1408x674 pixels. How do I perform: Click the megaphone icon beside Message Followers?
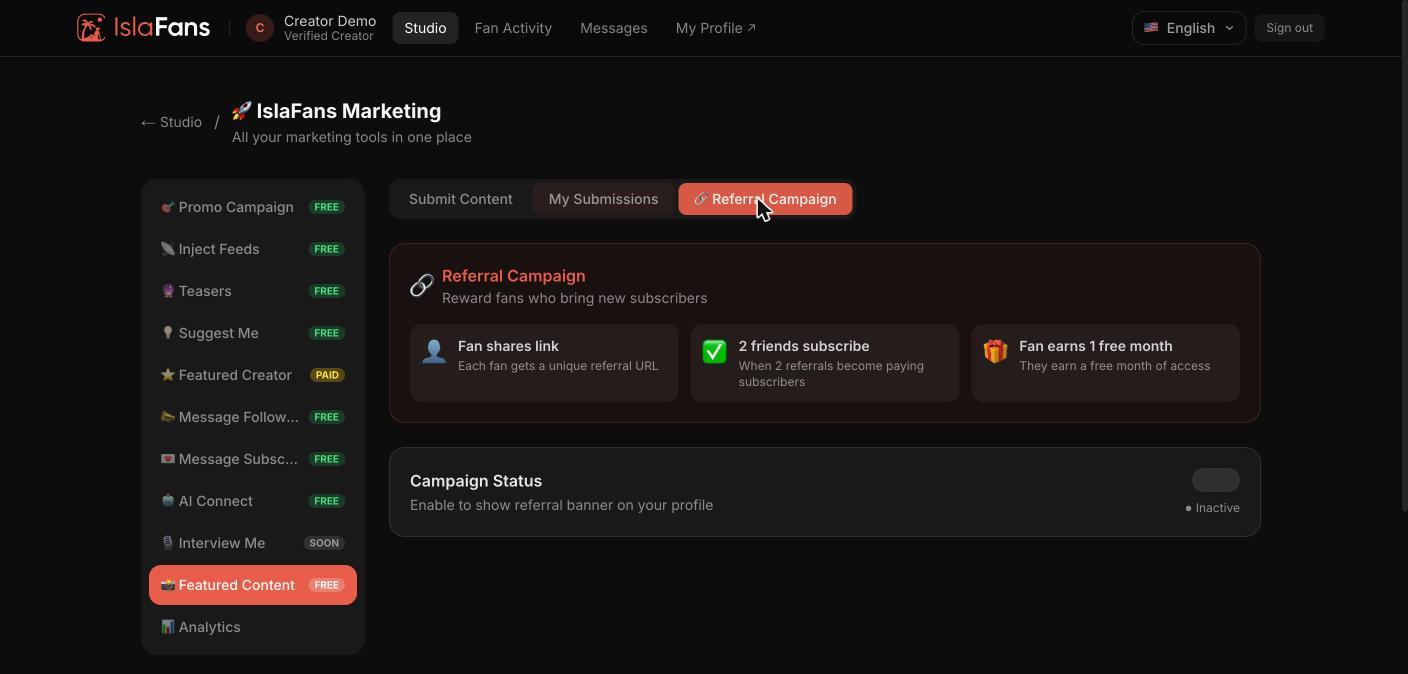tap(167, 417)
